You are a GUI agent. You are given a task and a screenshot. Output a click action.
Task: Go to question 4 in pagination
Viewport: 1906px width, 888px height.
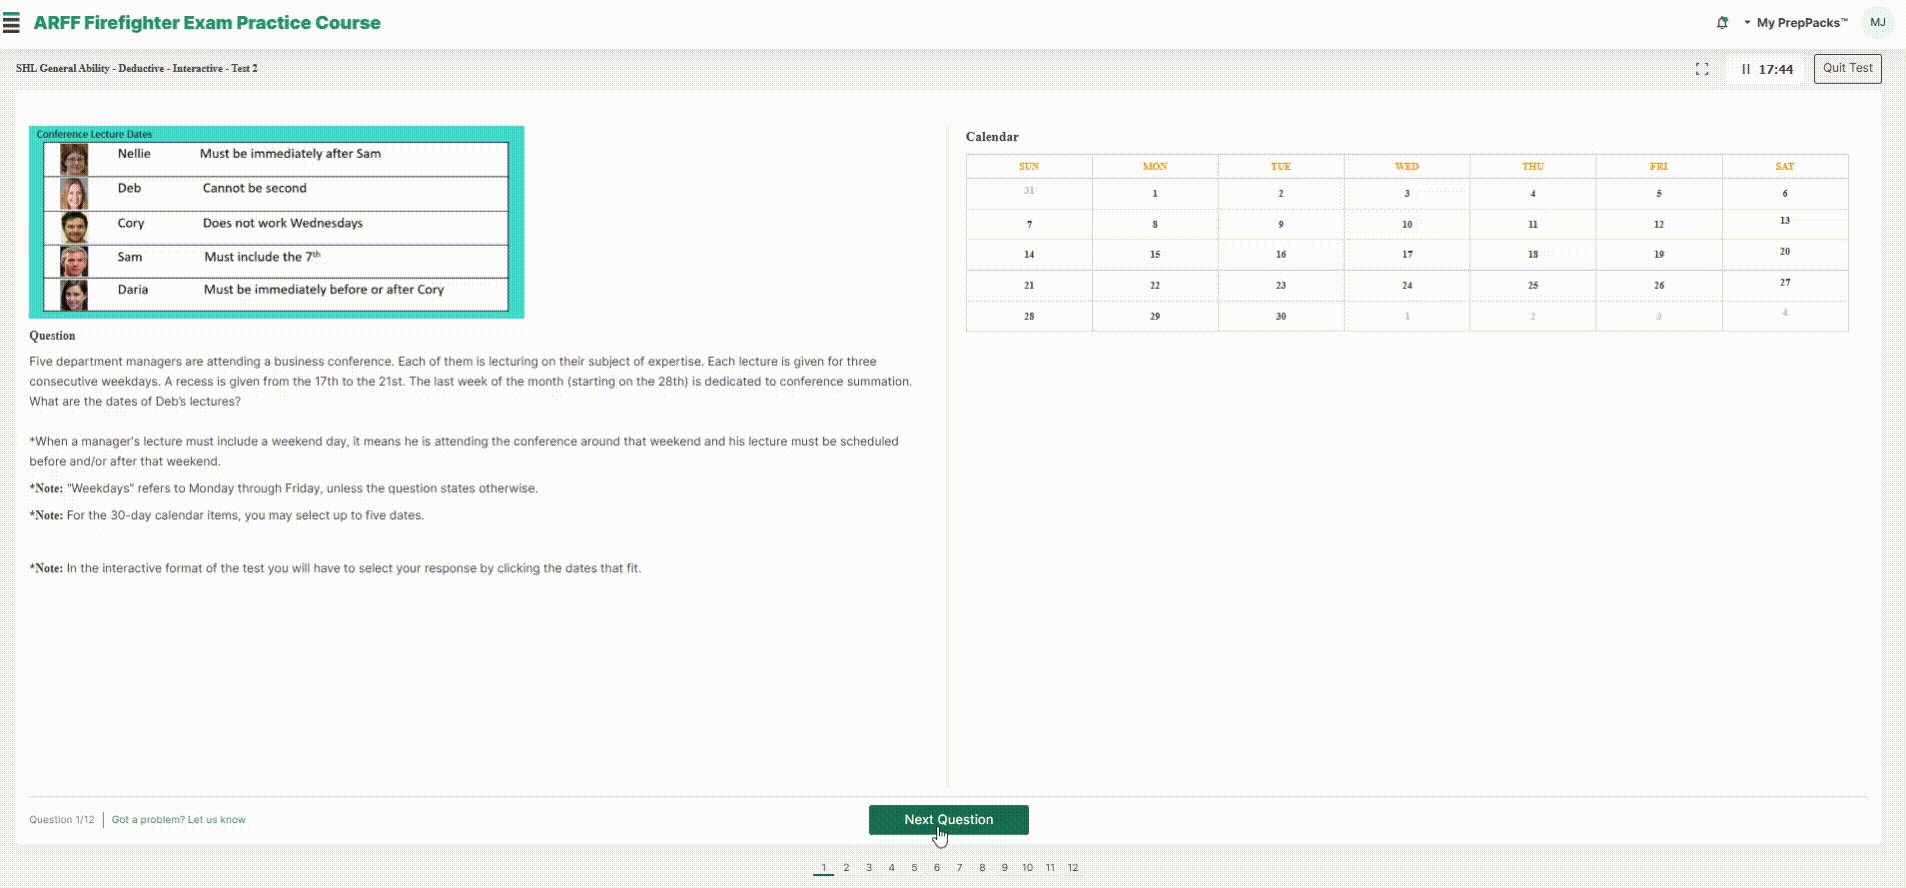pyautogui.click(x=892, y=868)
